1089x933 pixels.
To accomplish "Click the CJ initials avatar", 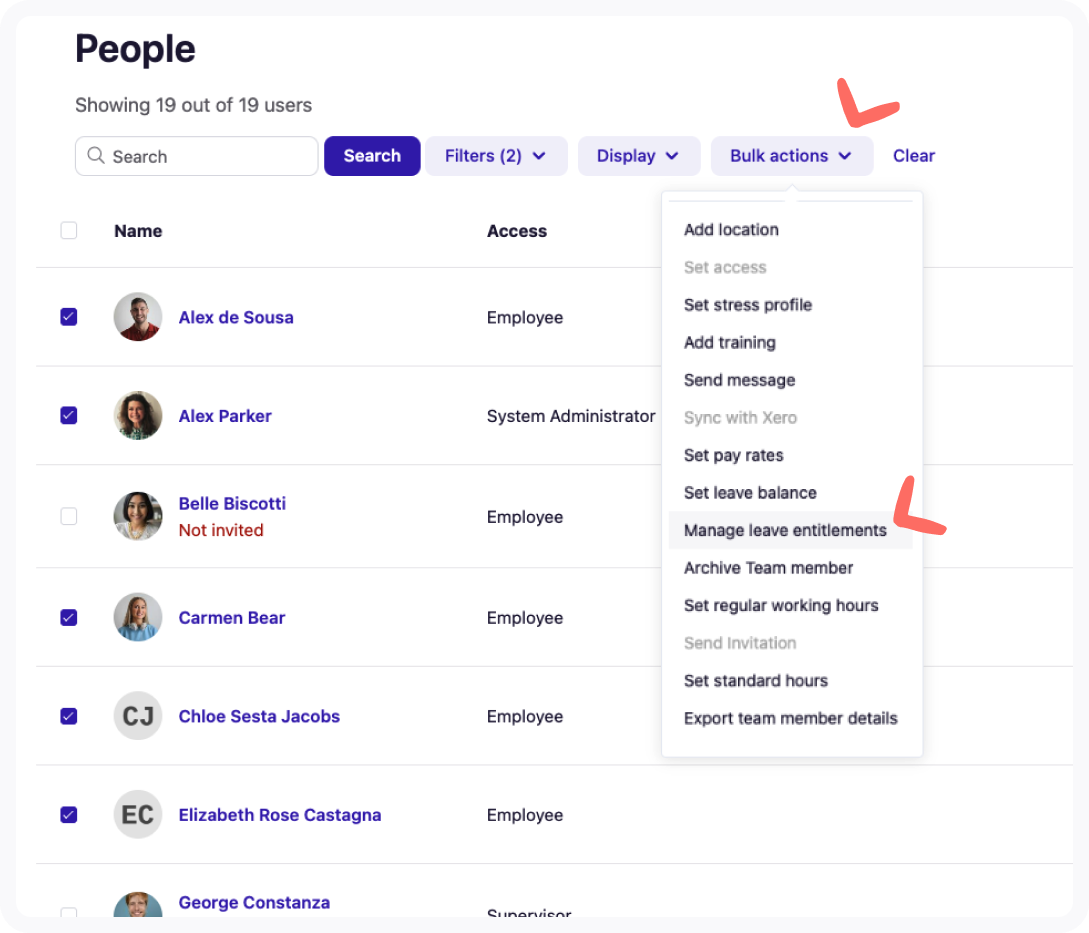I will tap(138, 716).
